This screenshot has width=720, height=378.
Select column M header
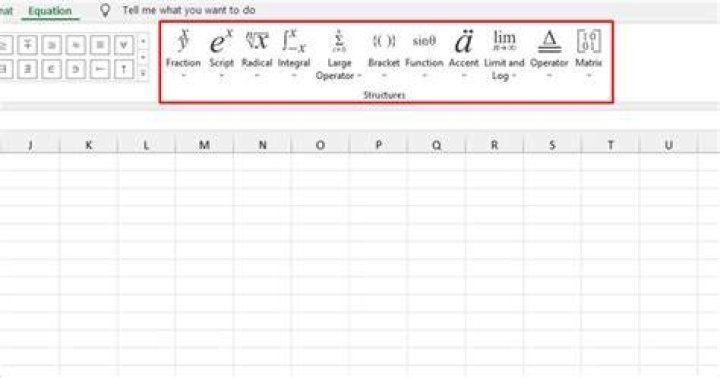pos(204,145)
